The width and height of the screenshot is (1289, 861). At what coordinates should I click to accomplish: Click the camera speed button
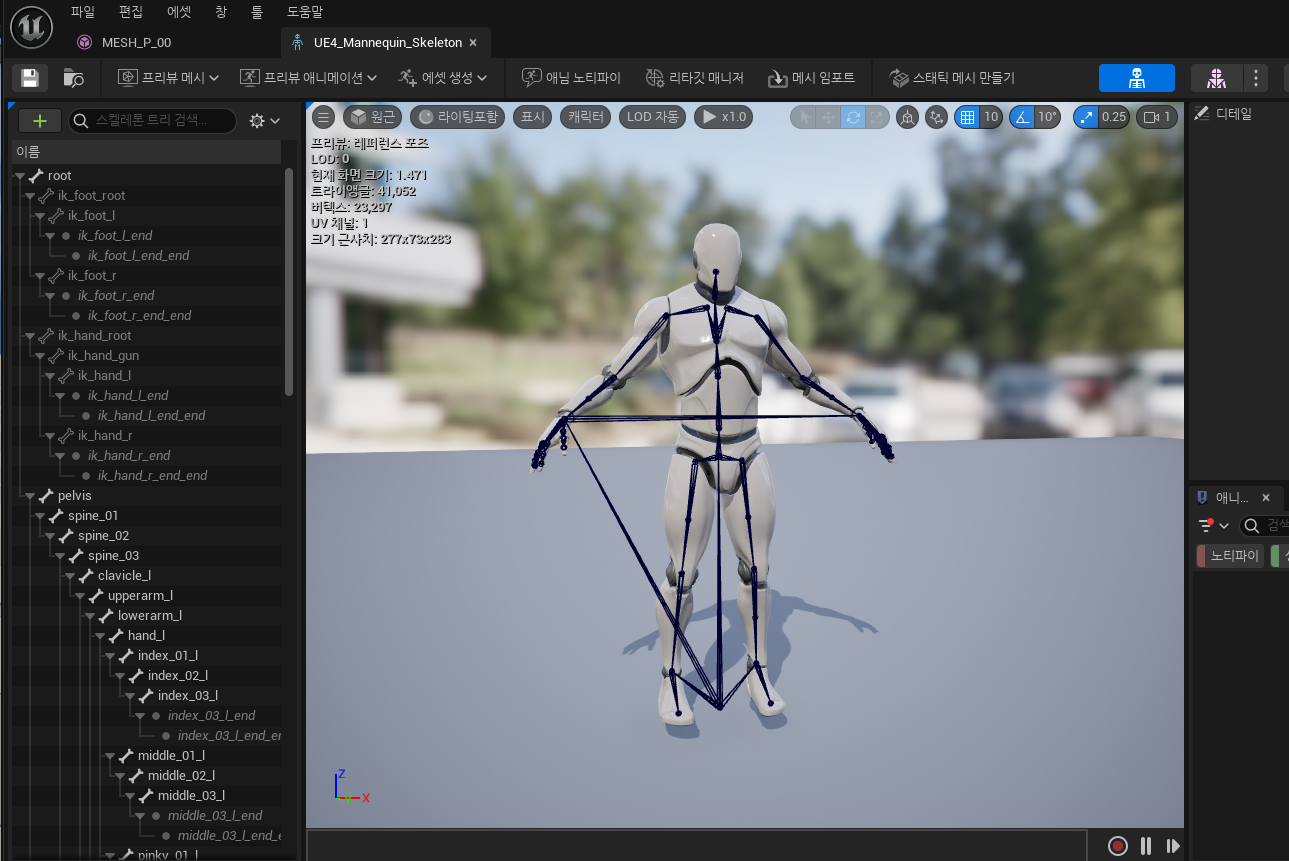pos(1157,117)
